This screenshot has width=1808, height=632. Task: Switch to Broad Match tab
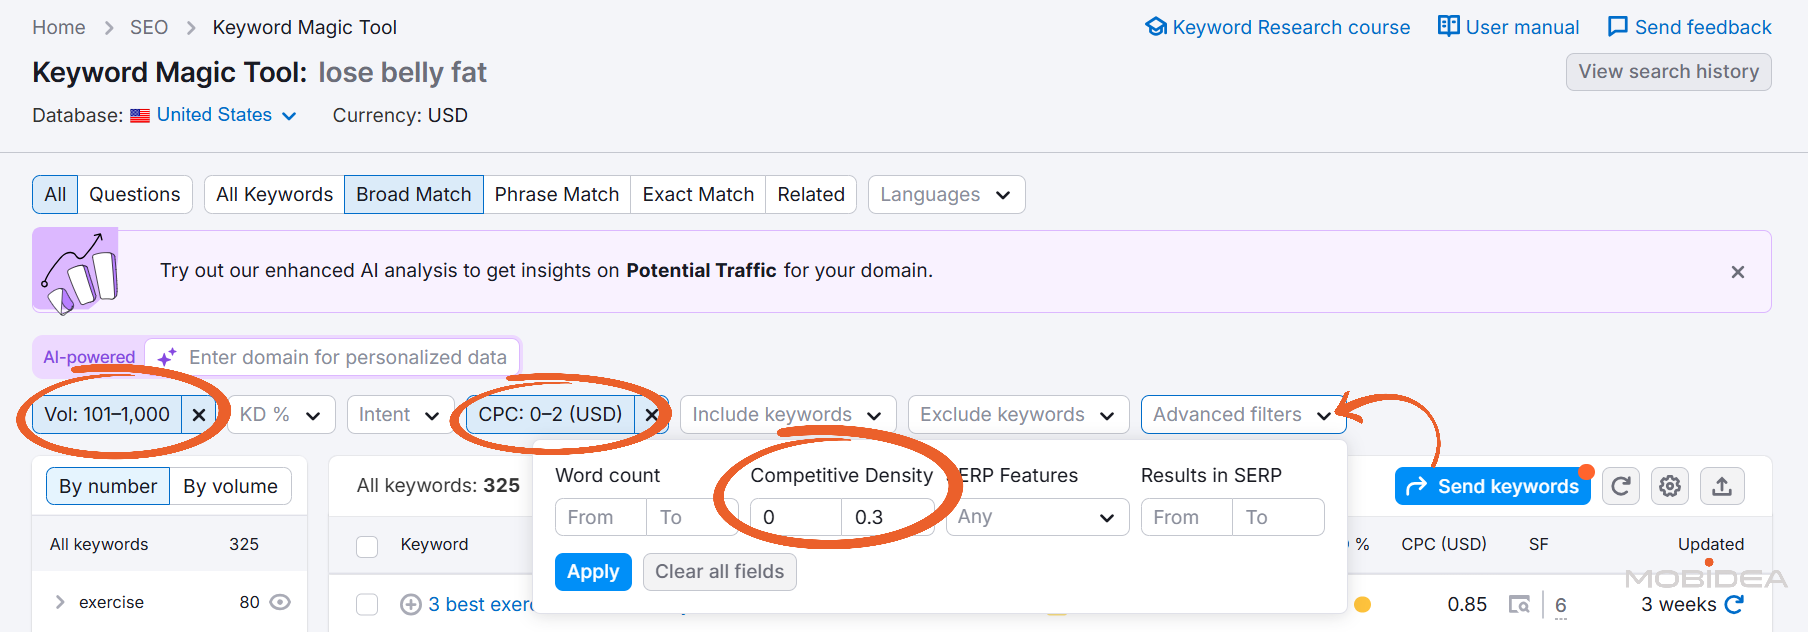click(414, 194)
